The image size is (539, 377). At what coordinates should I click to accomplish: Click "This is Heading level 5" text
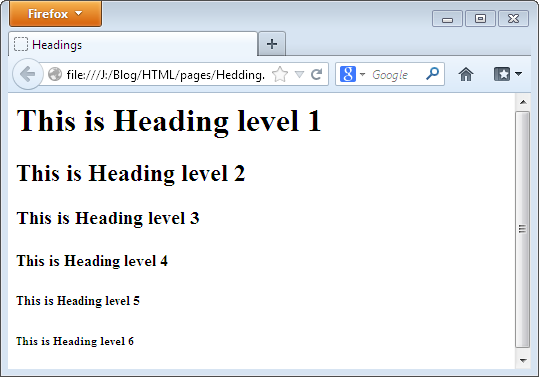coord(78,301)
